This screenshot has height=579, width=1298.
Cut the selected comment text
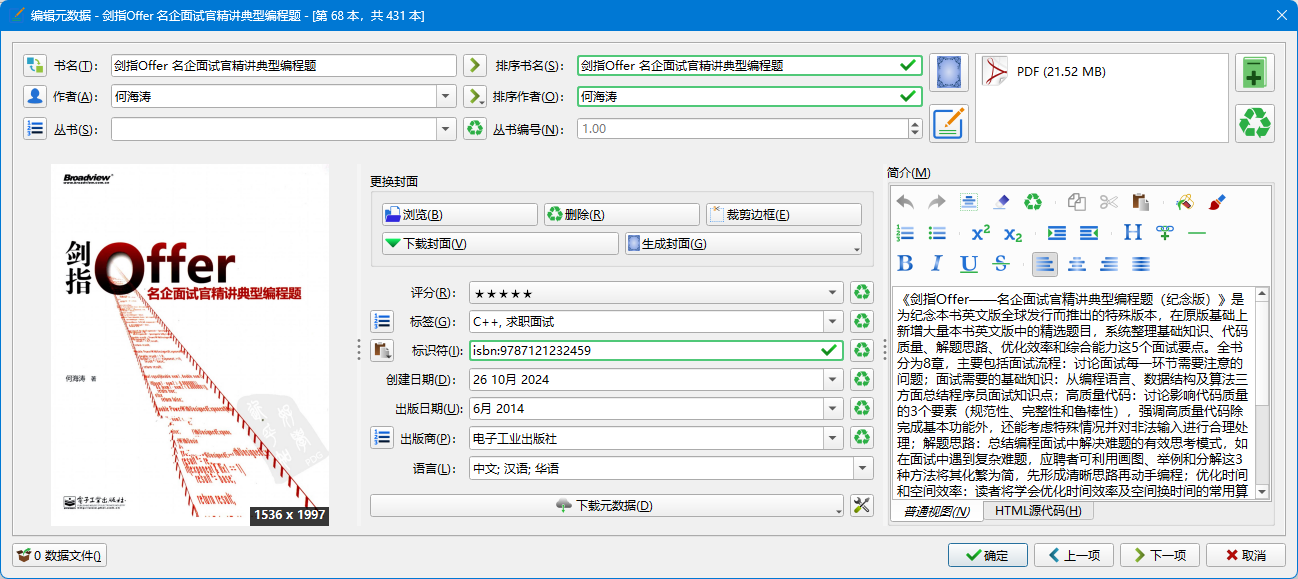point(1109,202)
